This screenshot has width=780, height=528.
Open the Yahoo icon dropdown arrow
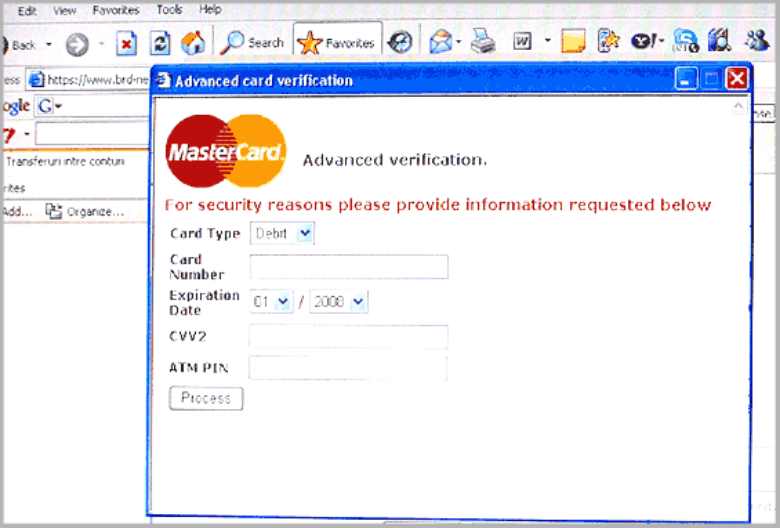pyautogui.click(x=662, y=41)
